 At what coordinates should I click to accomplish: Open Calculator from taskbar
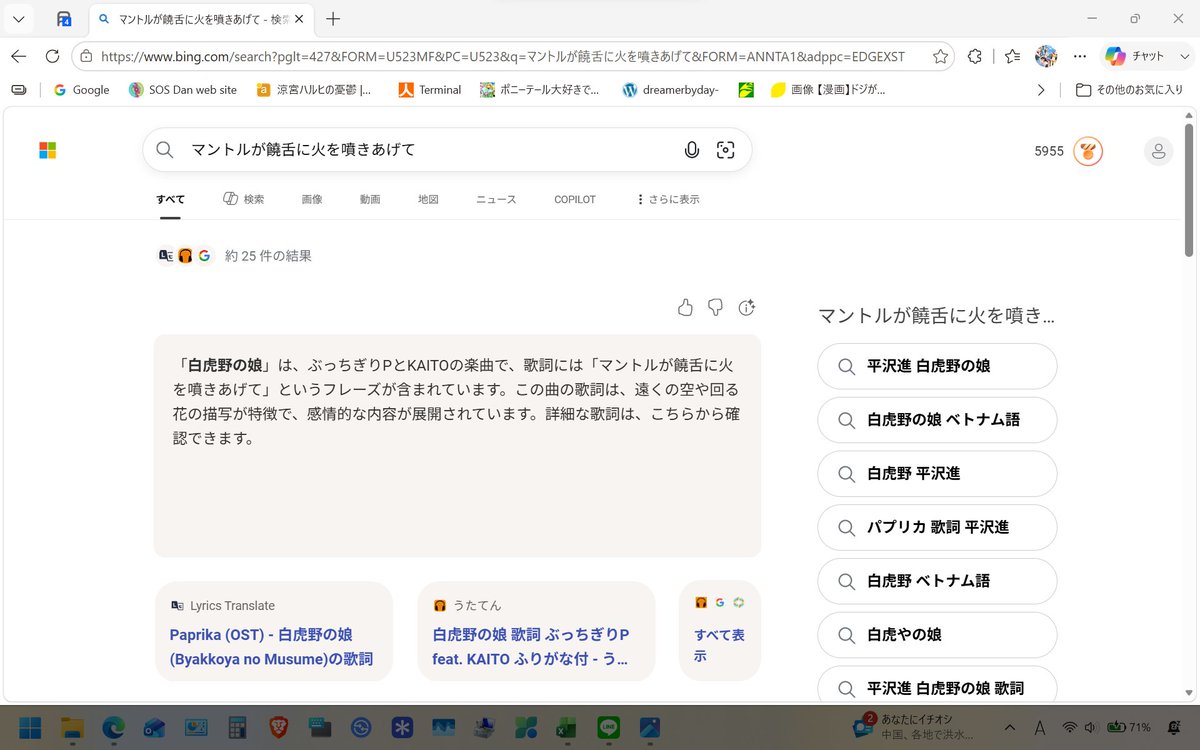click(x=237, y=727)
